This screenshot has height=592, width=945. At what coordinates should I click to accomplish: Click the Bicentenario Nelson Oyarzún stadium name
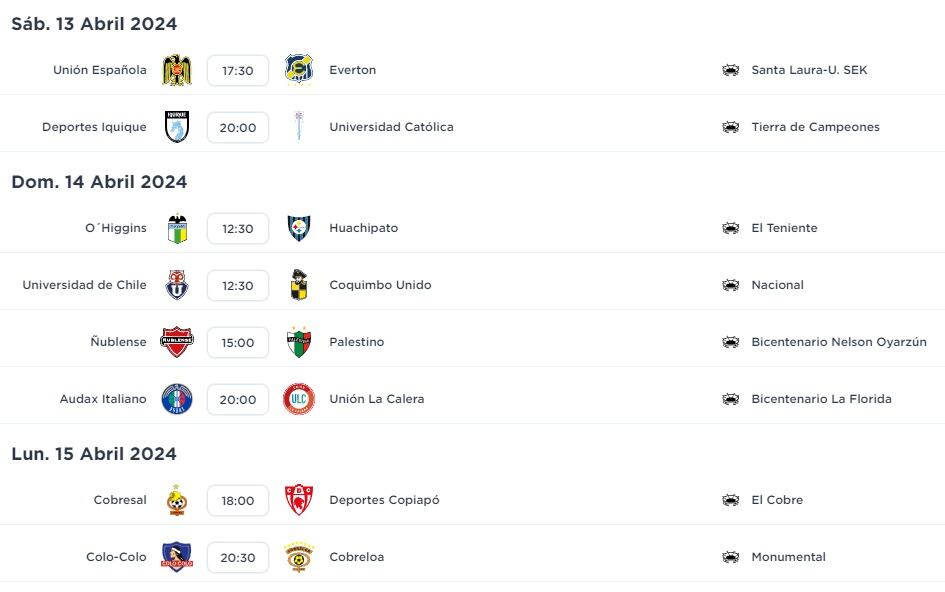tap(839, 342)
